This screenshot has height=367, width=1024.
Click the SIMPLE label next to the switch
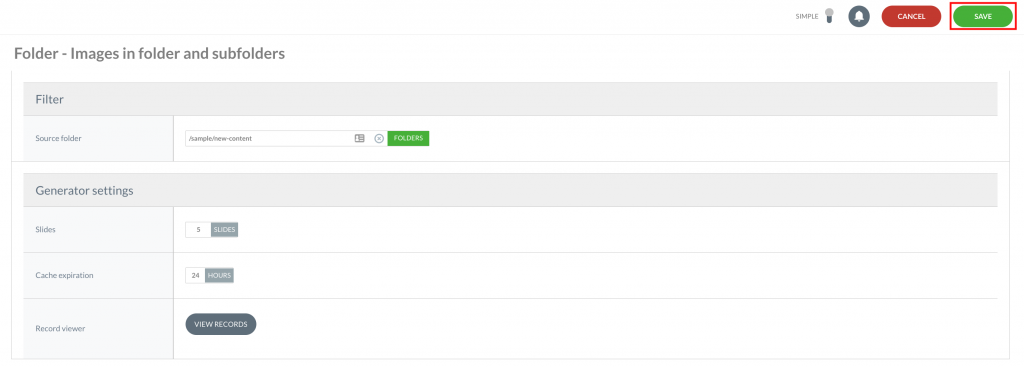807,16
